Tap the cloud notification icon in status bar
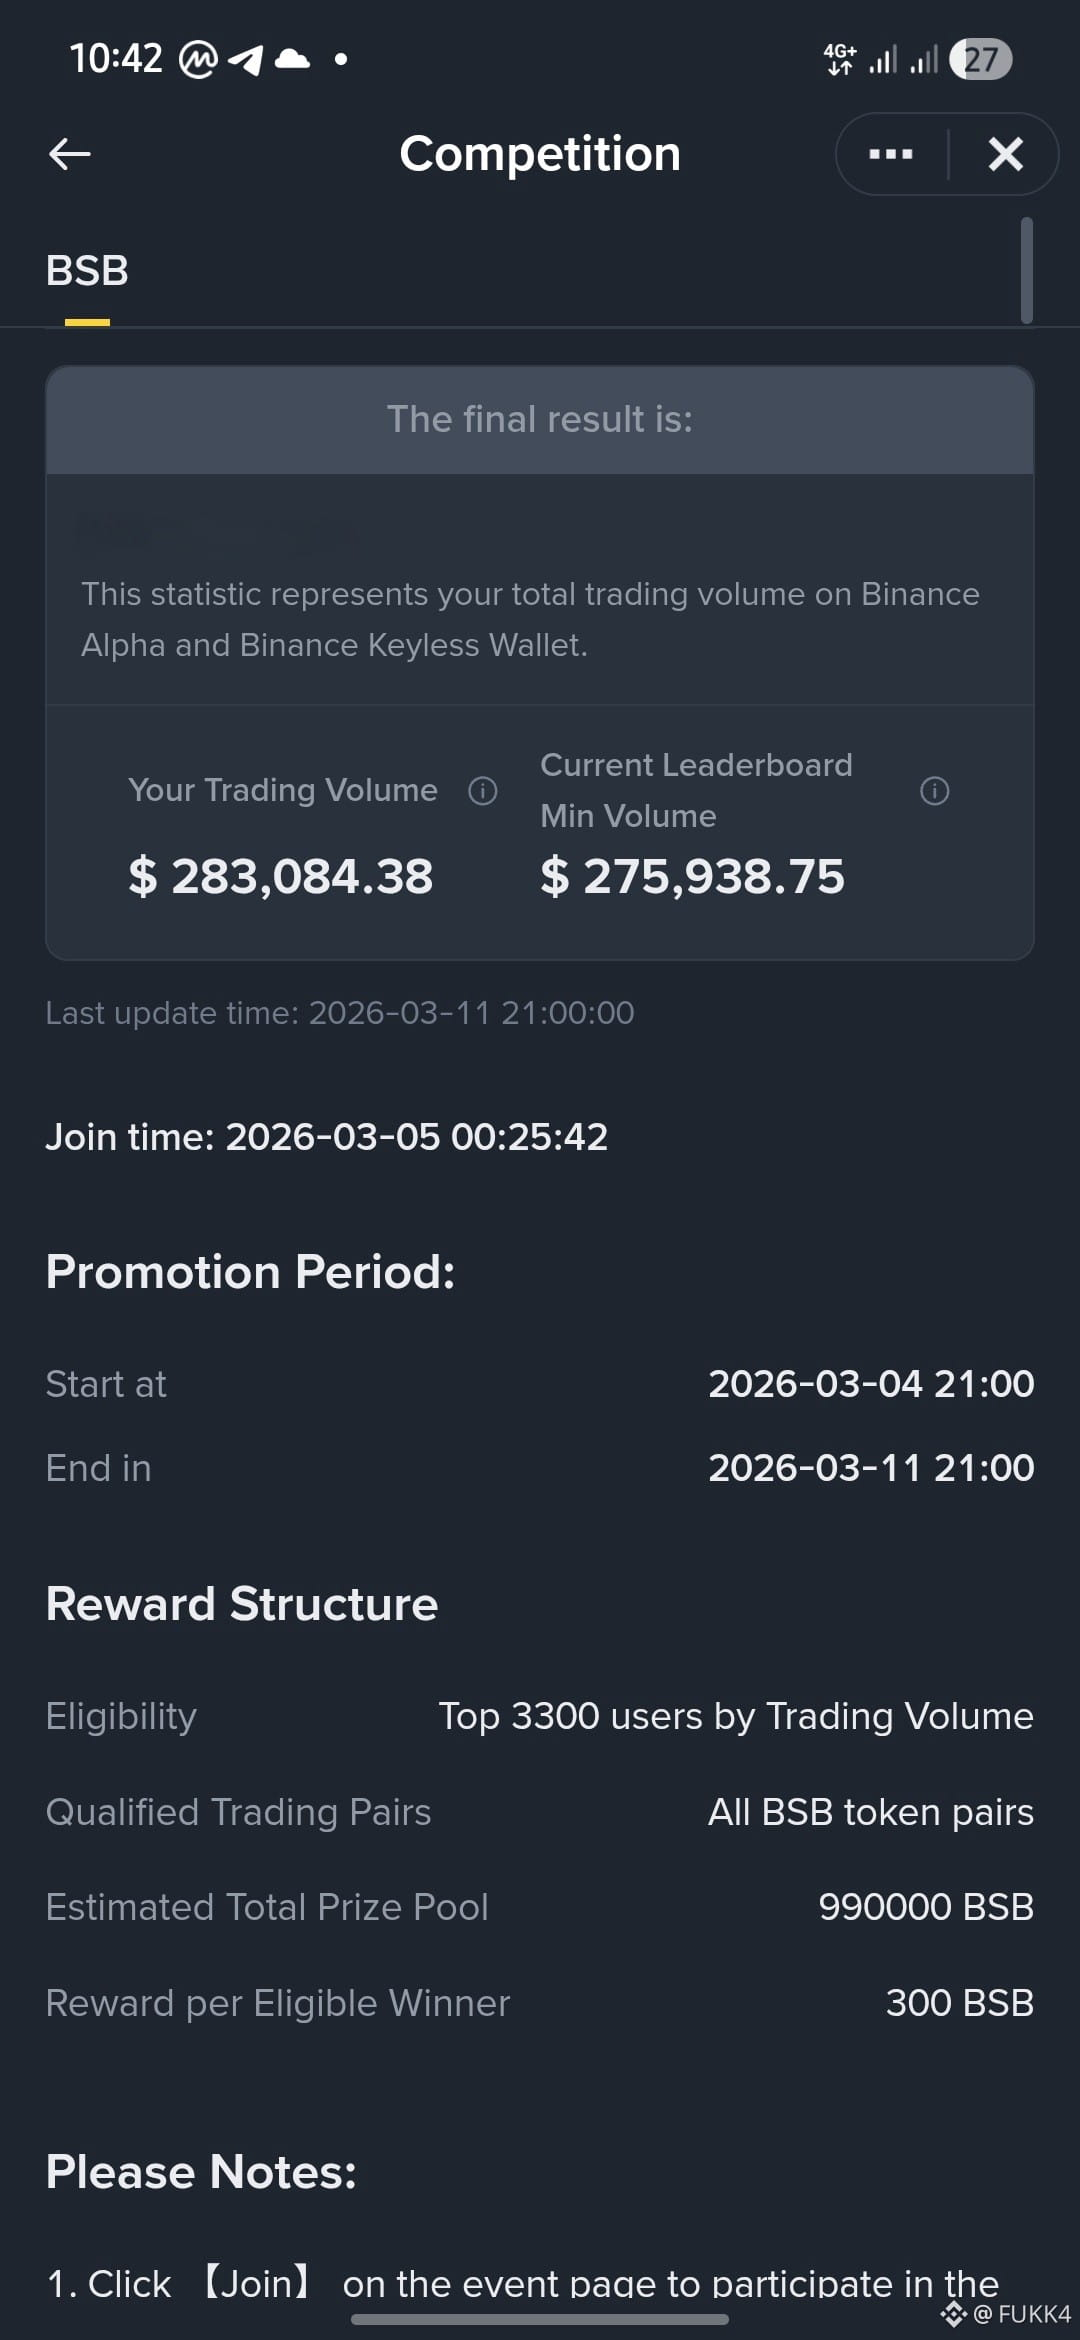The image size is (1080, 2340). pyautogui.click(x=292, y=58)
